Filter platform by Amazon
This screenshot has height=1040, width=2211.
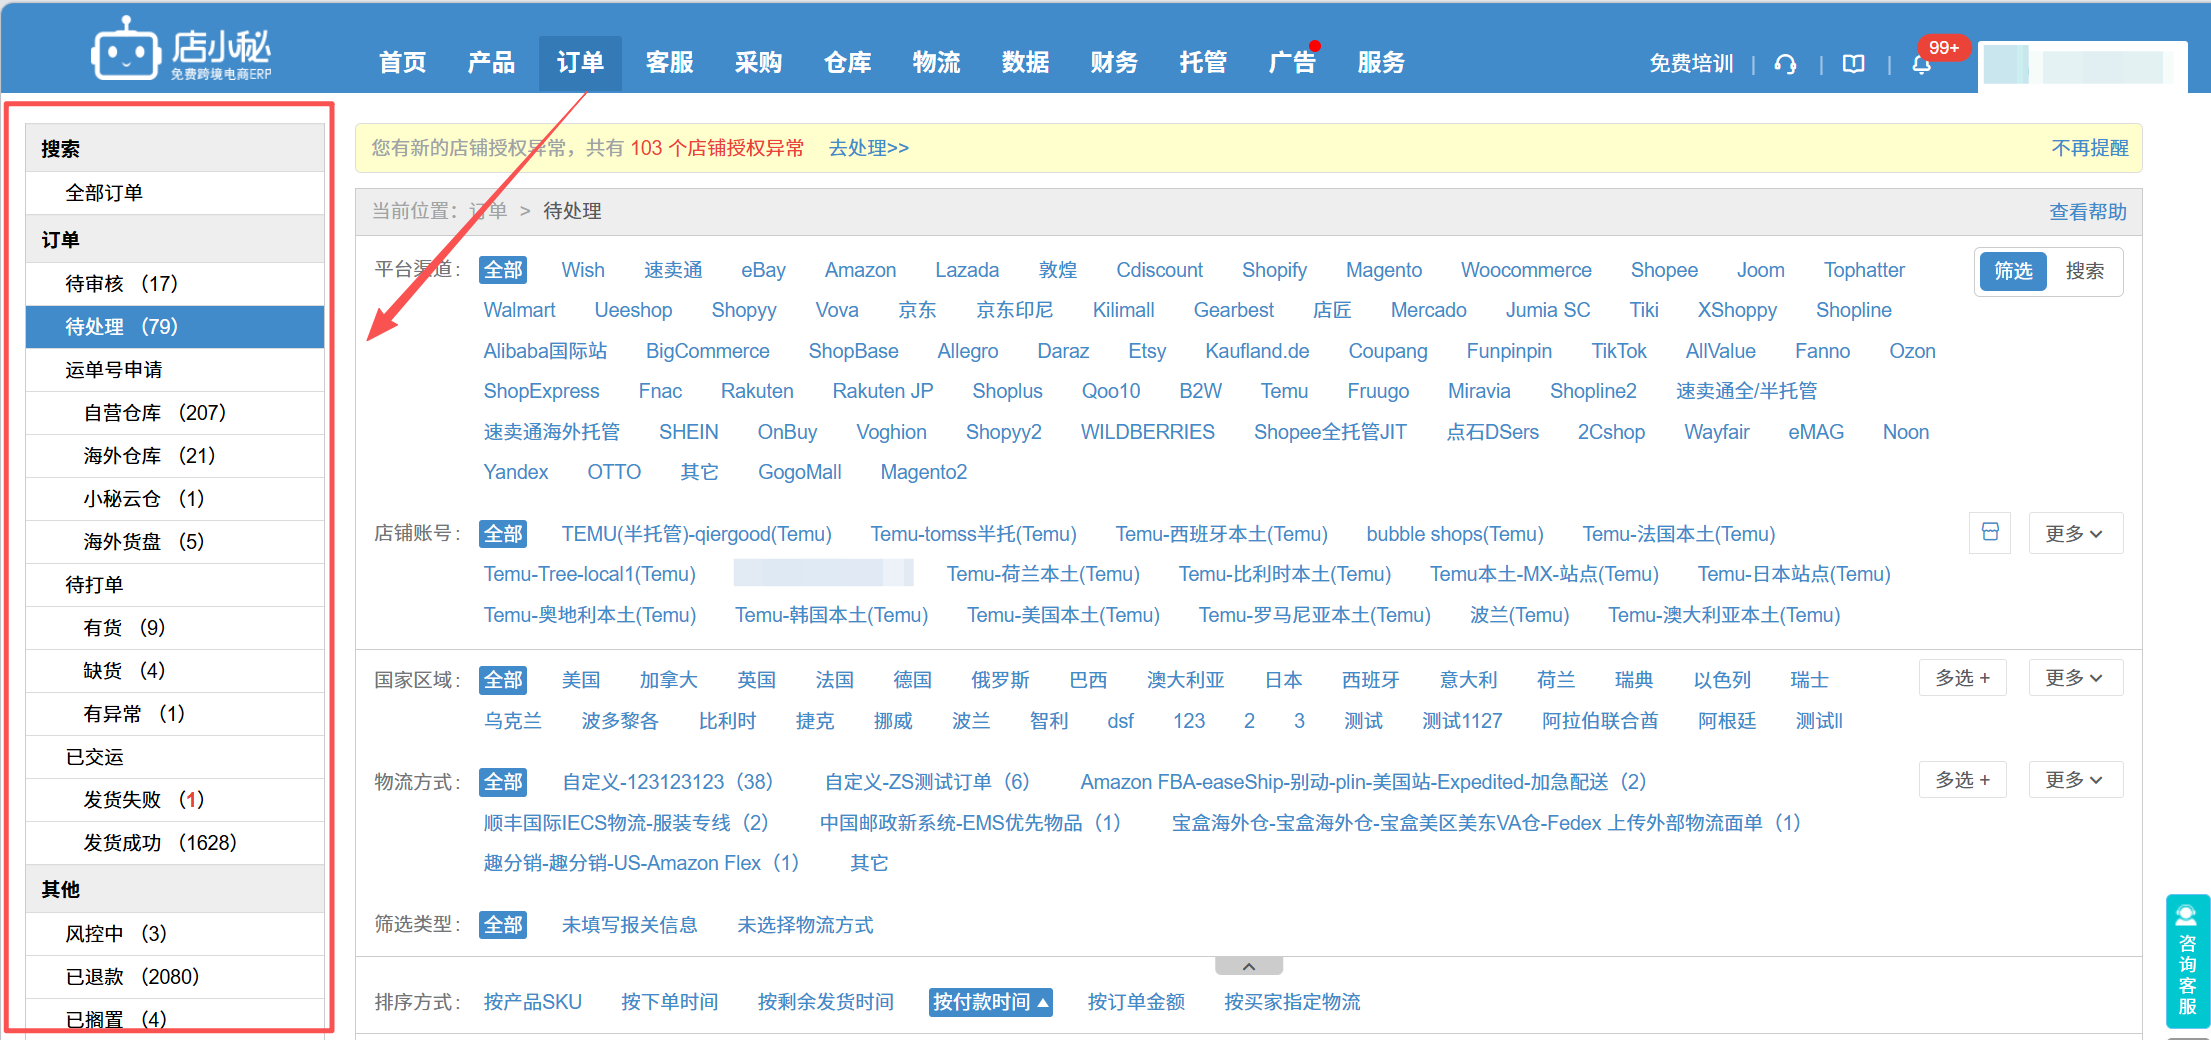(860, 270)
